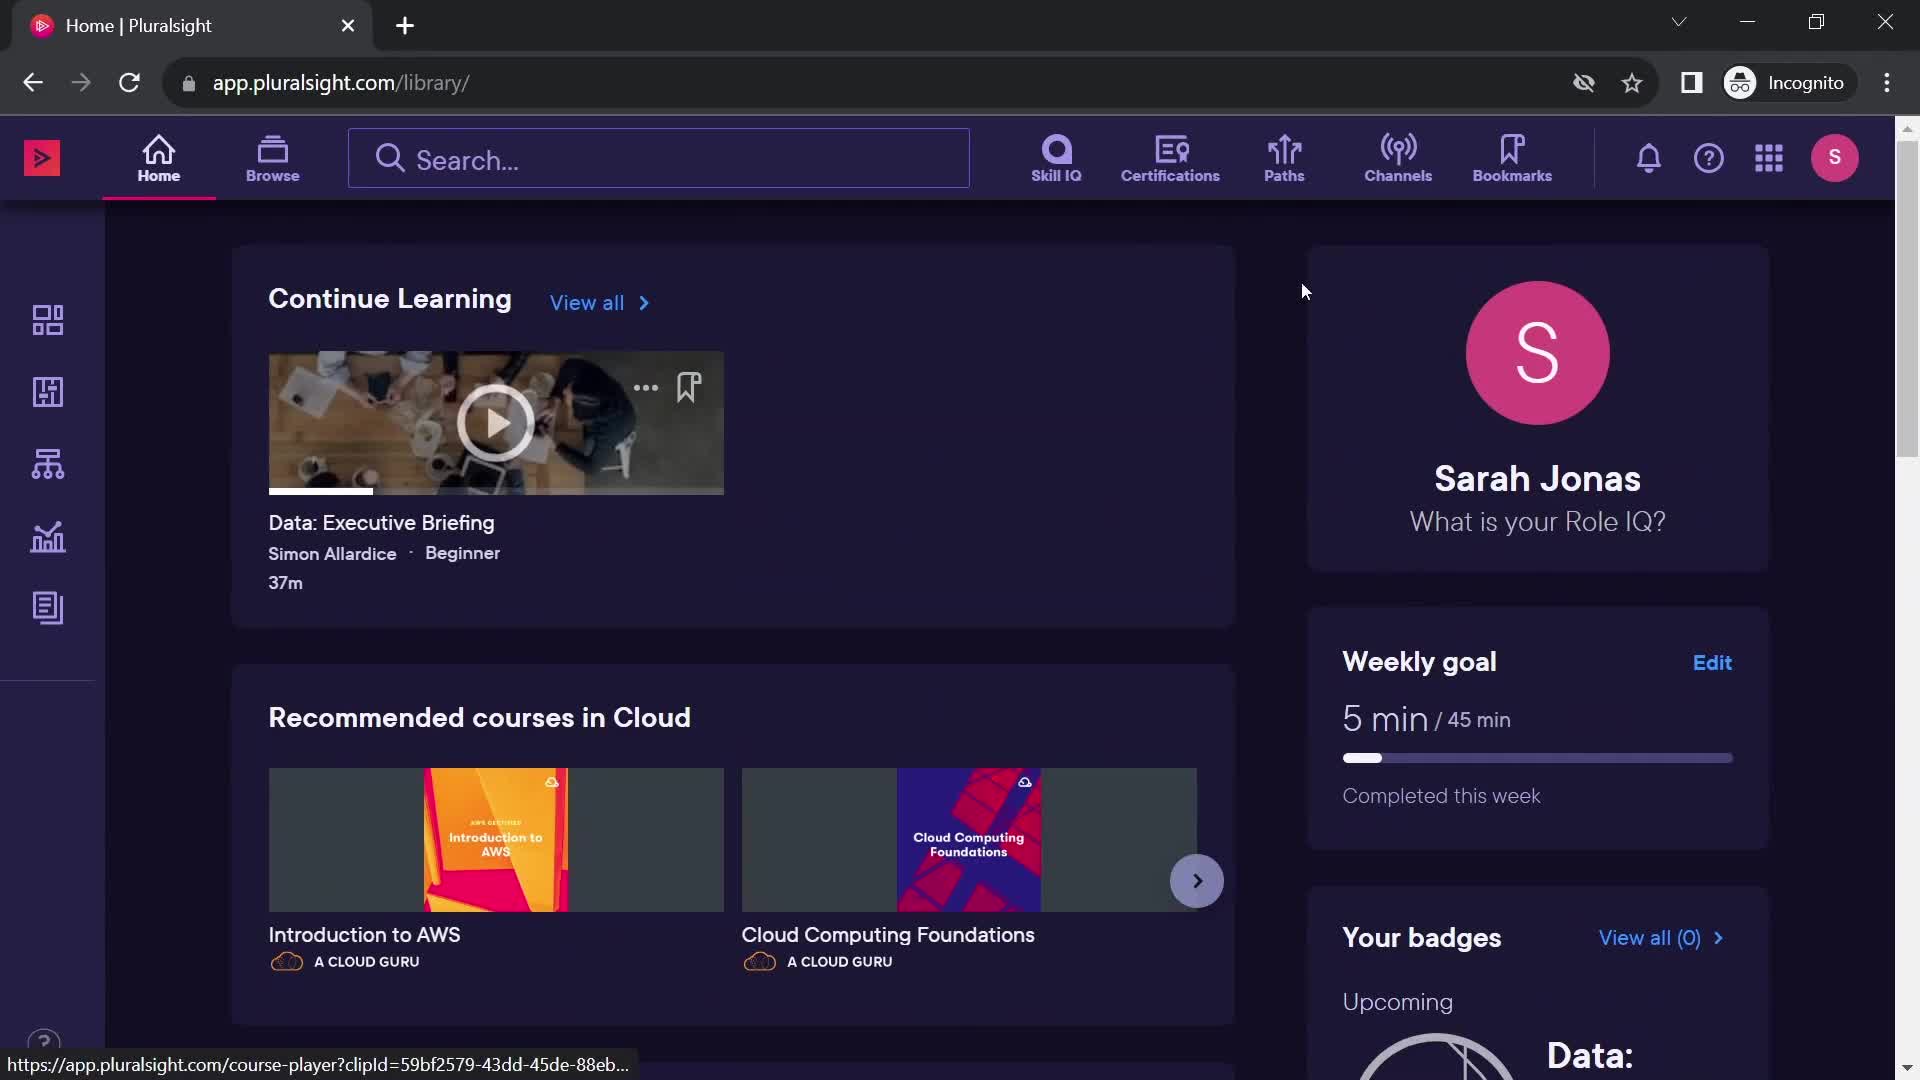View all Continue Learning courses
The width and height of the screenshot is (1920, 1080).
coord(600,303)
